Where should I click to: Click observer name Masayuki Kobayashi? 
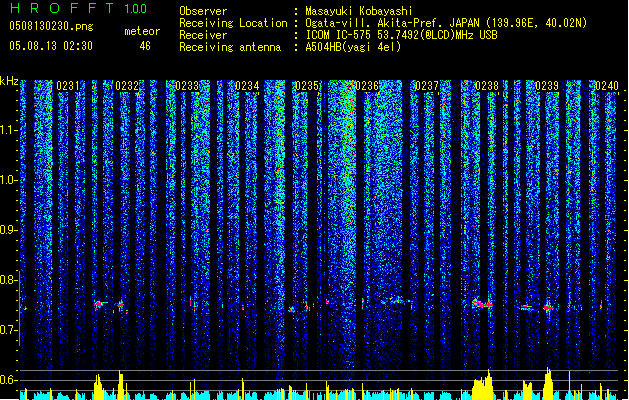click(358, 11)
